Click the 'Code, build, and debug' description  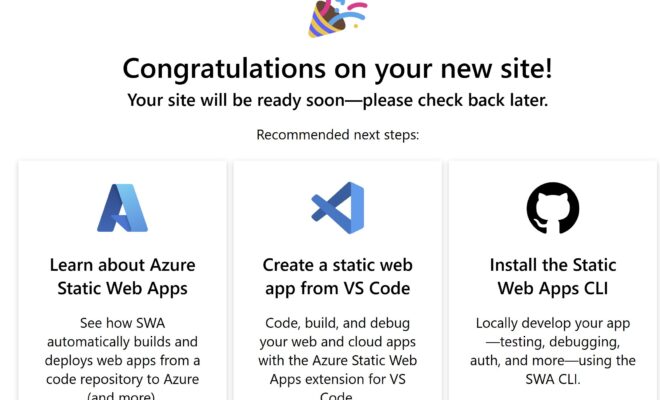[338, 358]
